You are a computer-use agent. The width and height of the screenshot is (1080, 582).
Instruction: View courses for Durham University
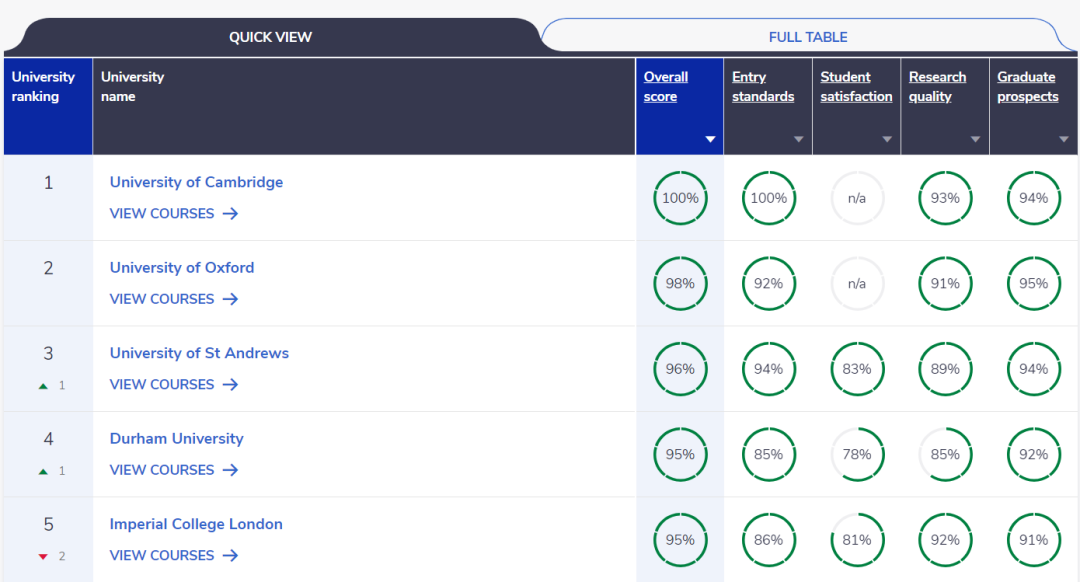(x=174, y=470)
